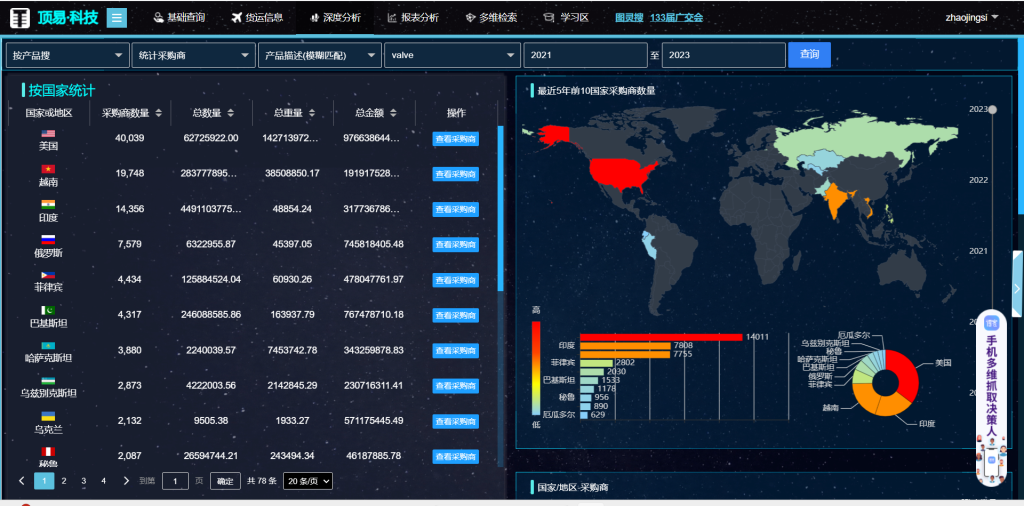Click the United States flag icon
1024x506 pixels.
click(48, 133)
